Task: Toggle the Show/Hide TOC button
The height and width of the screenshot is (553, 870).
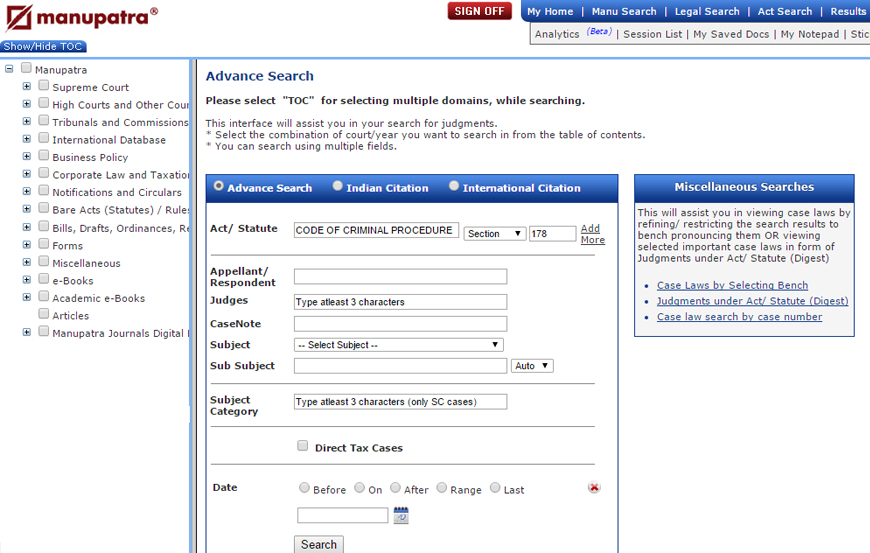Action: (43, 47)
